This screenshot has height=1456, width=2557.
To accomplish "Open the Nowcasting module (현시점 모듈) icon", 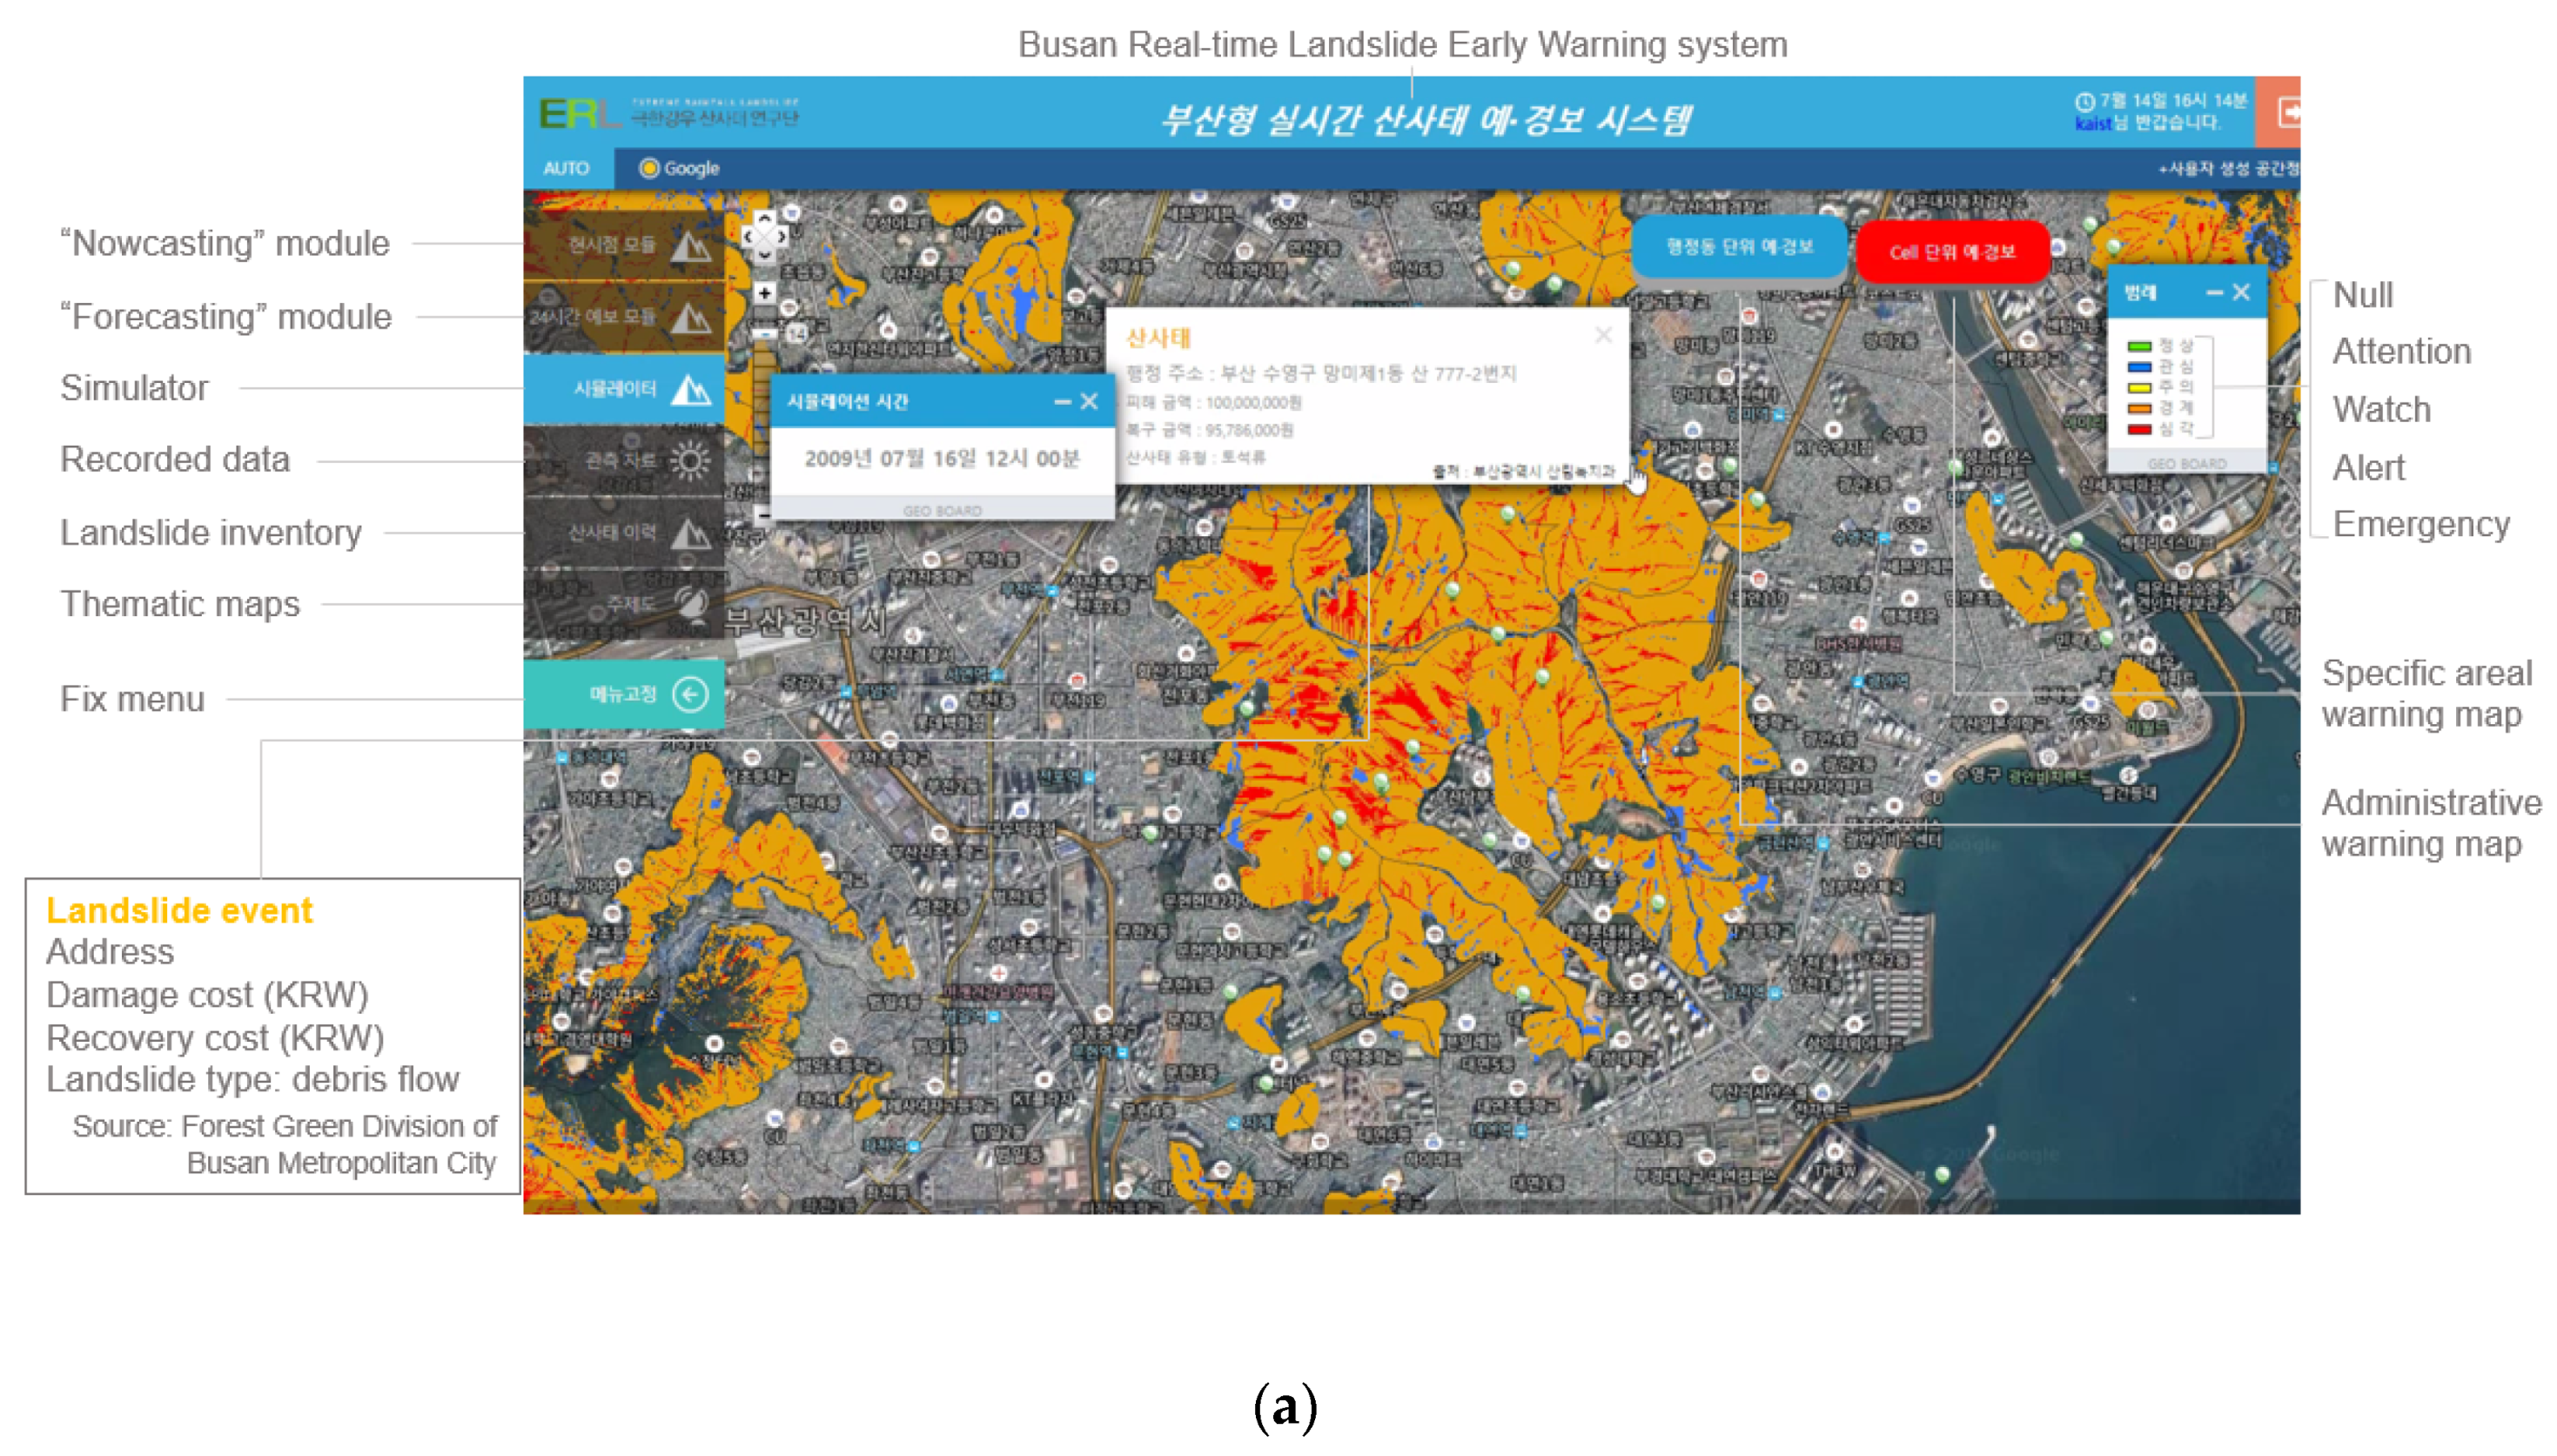I will coord(690,245).
